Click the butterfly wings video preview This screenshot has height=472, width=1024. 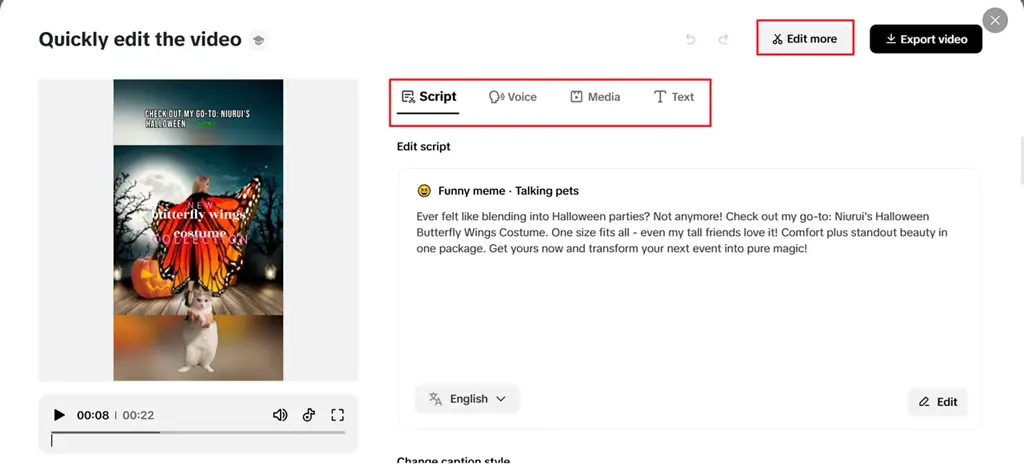[x=198, y=230]
